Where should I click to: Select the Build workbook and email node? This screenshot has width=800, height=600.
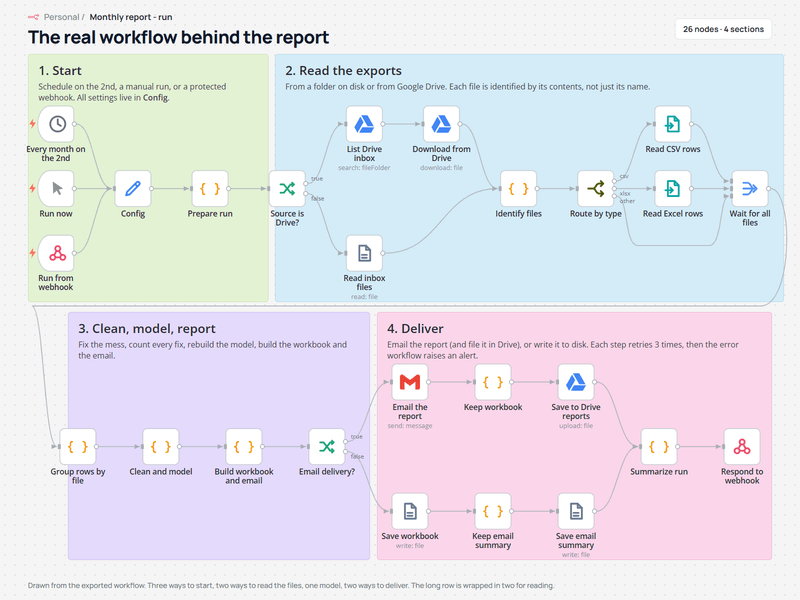tap(244, 446)
